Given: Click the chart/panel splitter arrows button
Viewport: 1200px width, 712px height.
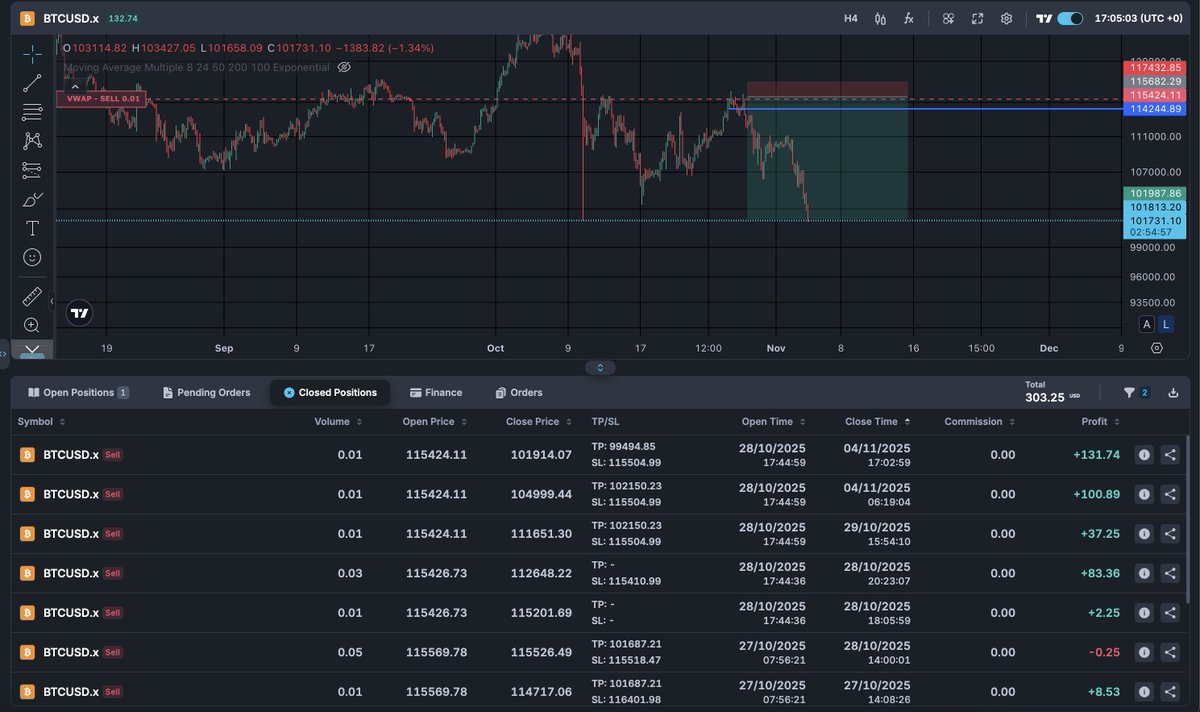Looking at the screenshot, I should [600, 367].
